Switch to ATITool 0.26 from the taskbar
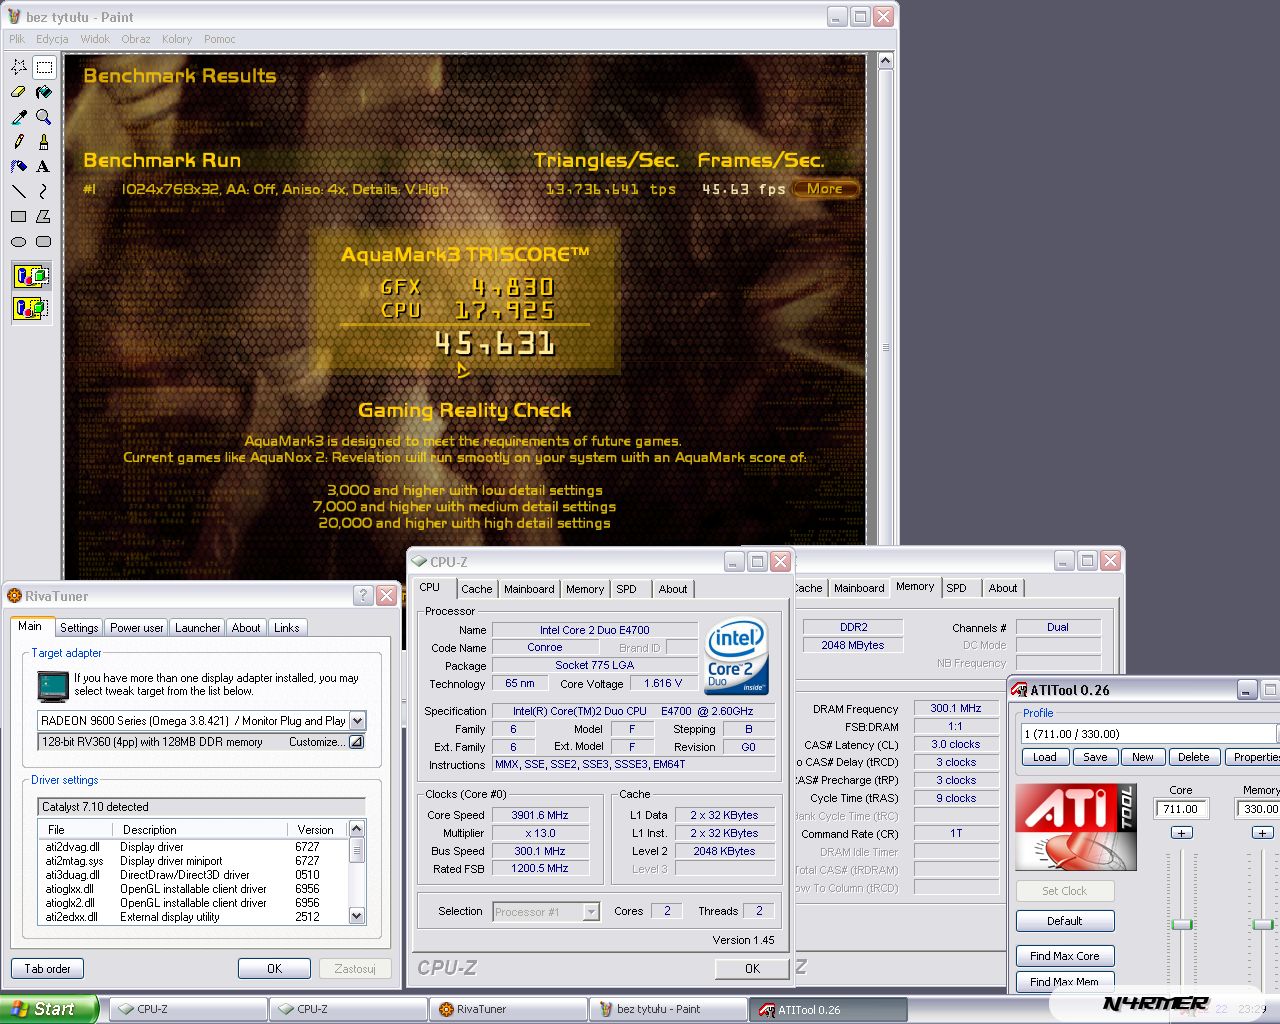Image resolution: width=1280 pixels, height=1024 pixels. click(x=829, y=1009)
